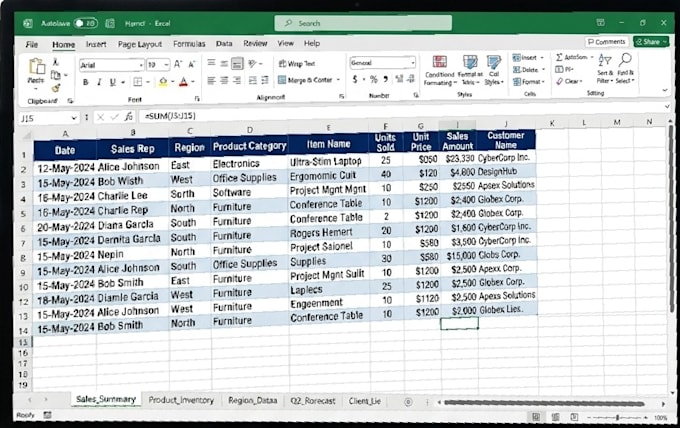Viewport: 680px width, 428px height.
Task: Click the Comments button
Action: click(606, 42)
